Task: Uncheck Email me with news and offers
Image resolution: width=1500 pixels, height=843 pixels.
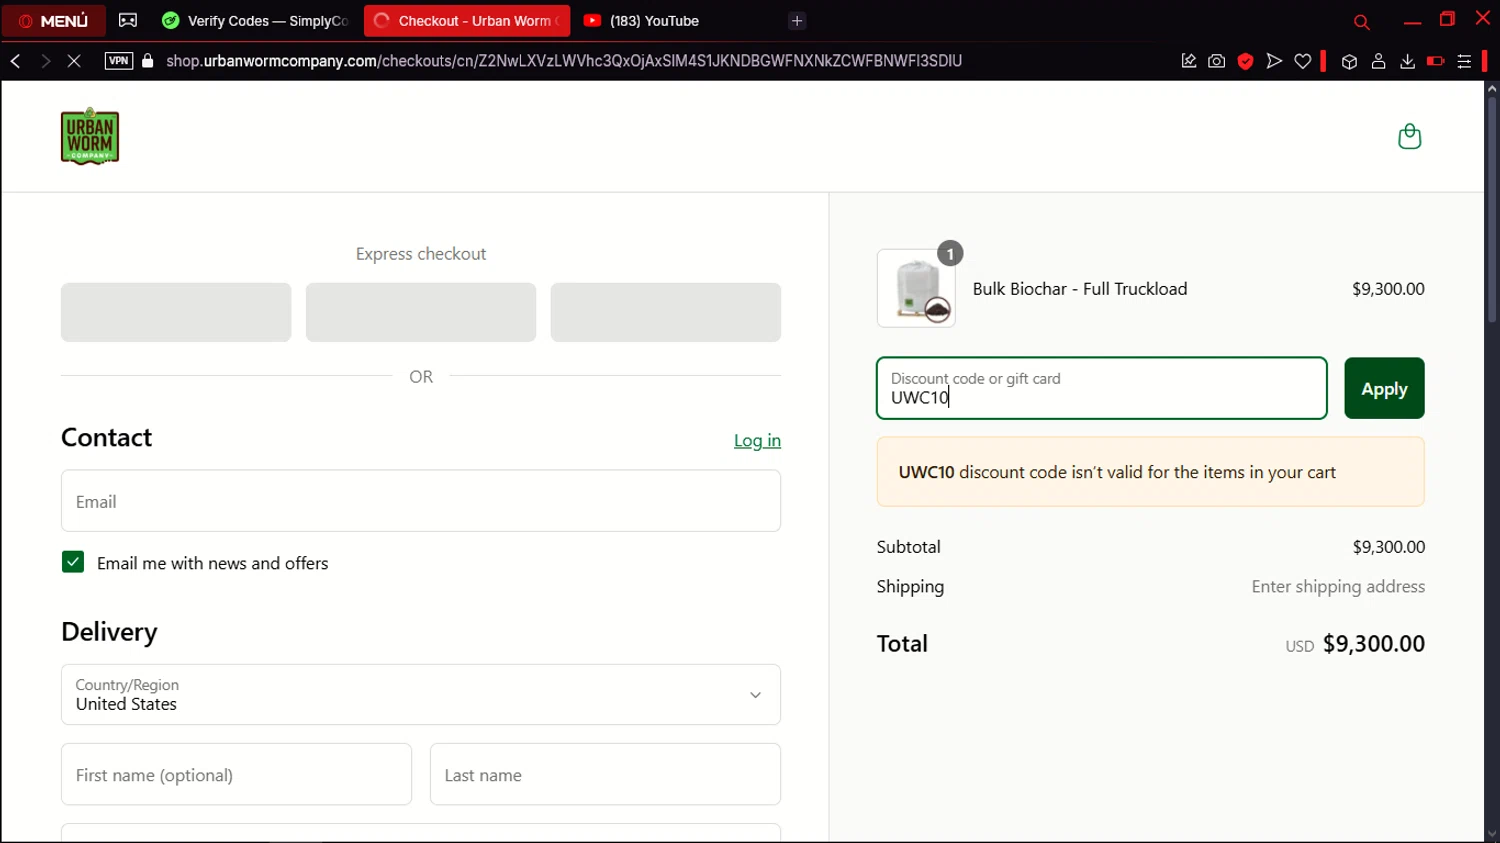Action: tap(73, 562)
